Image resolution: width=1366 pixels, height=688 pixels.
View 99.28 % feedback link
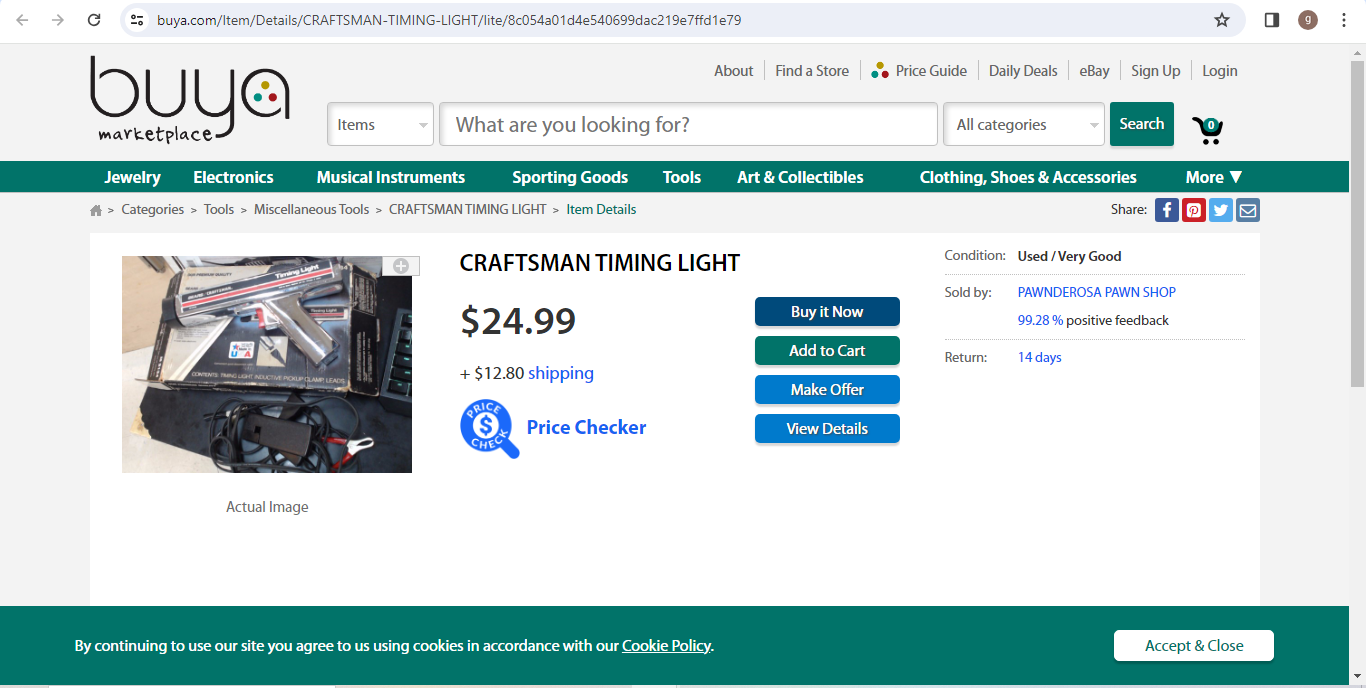point(1040,320)
